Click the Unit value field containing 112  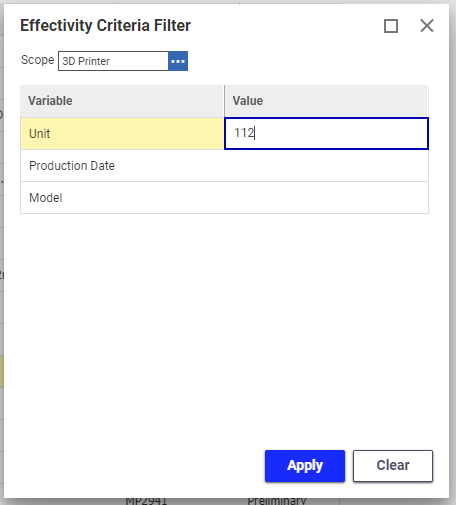point(326,133)
